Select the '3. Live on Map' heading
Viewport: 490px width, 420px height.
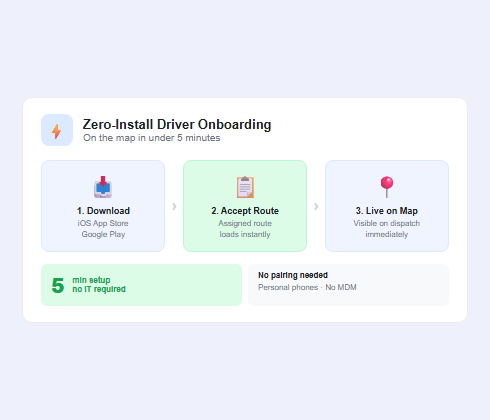[x=387, y=211]
